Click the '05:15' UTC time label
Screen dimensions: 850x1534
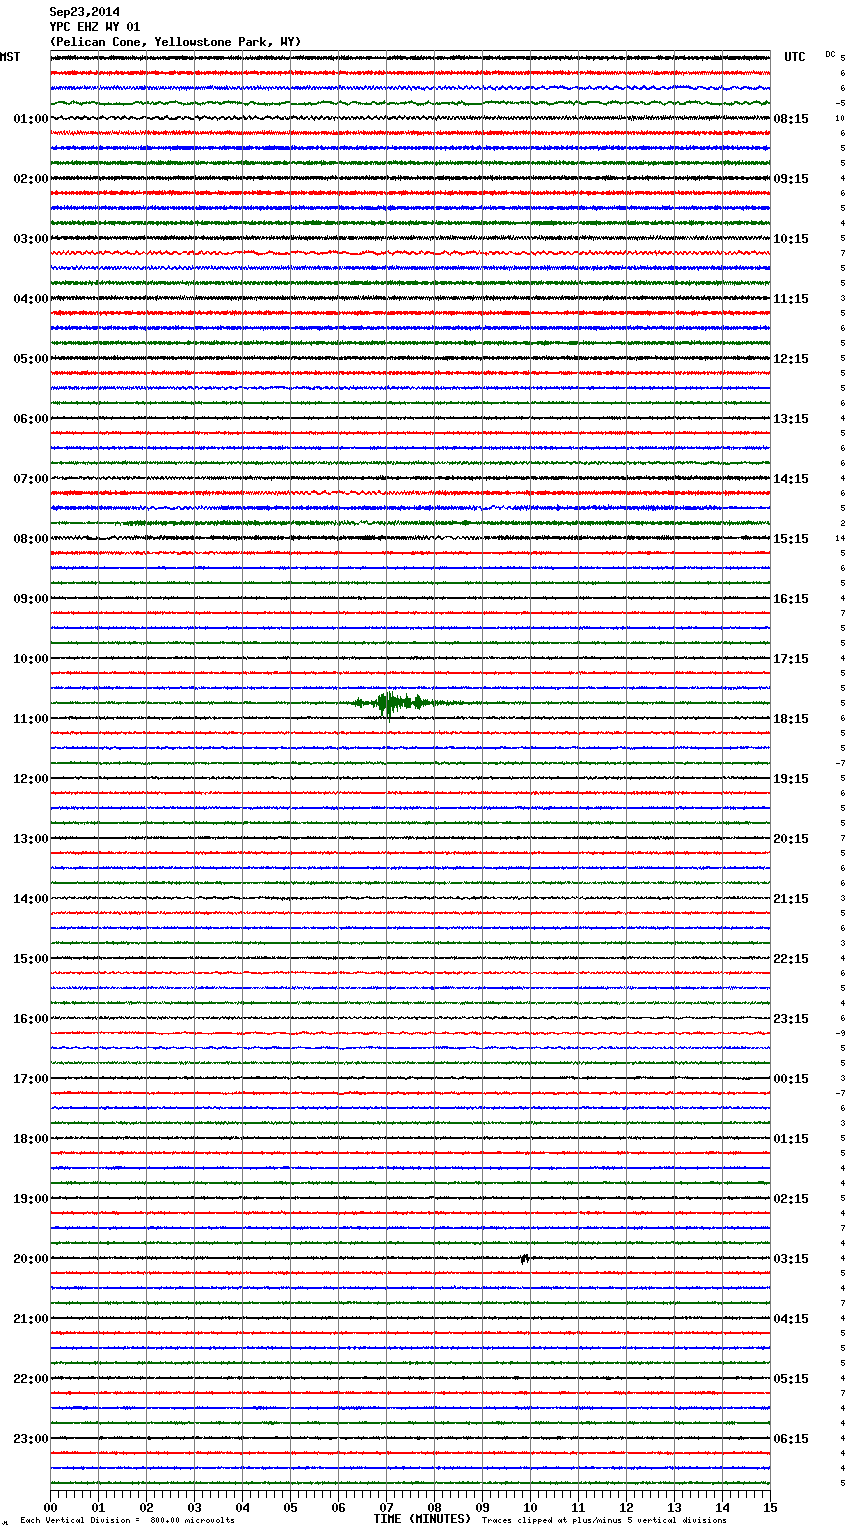pos(791,1379)
